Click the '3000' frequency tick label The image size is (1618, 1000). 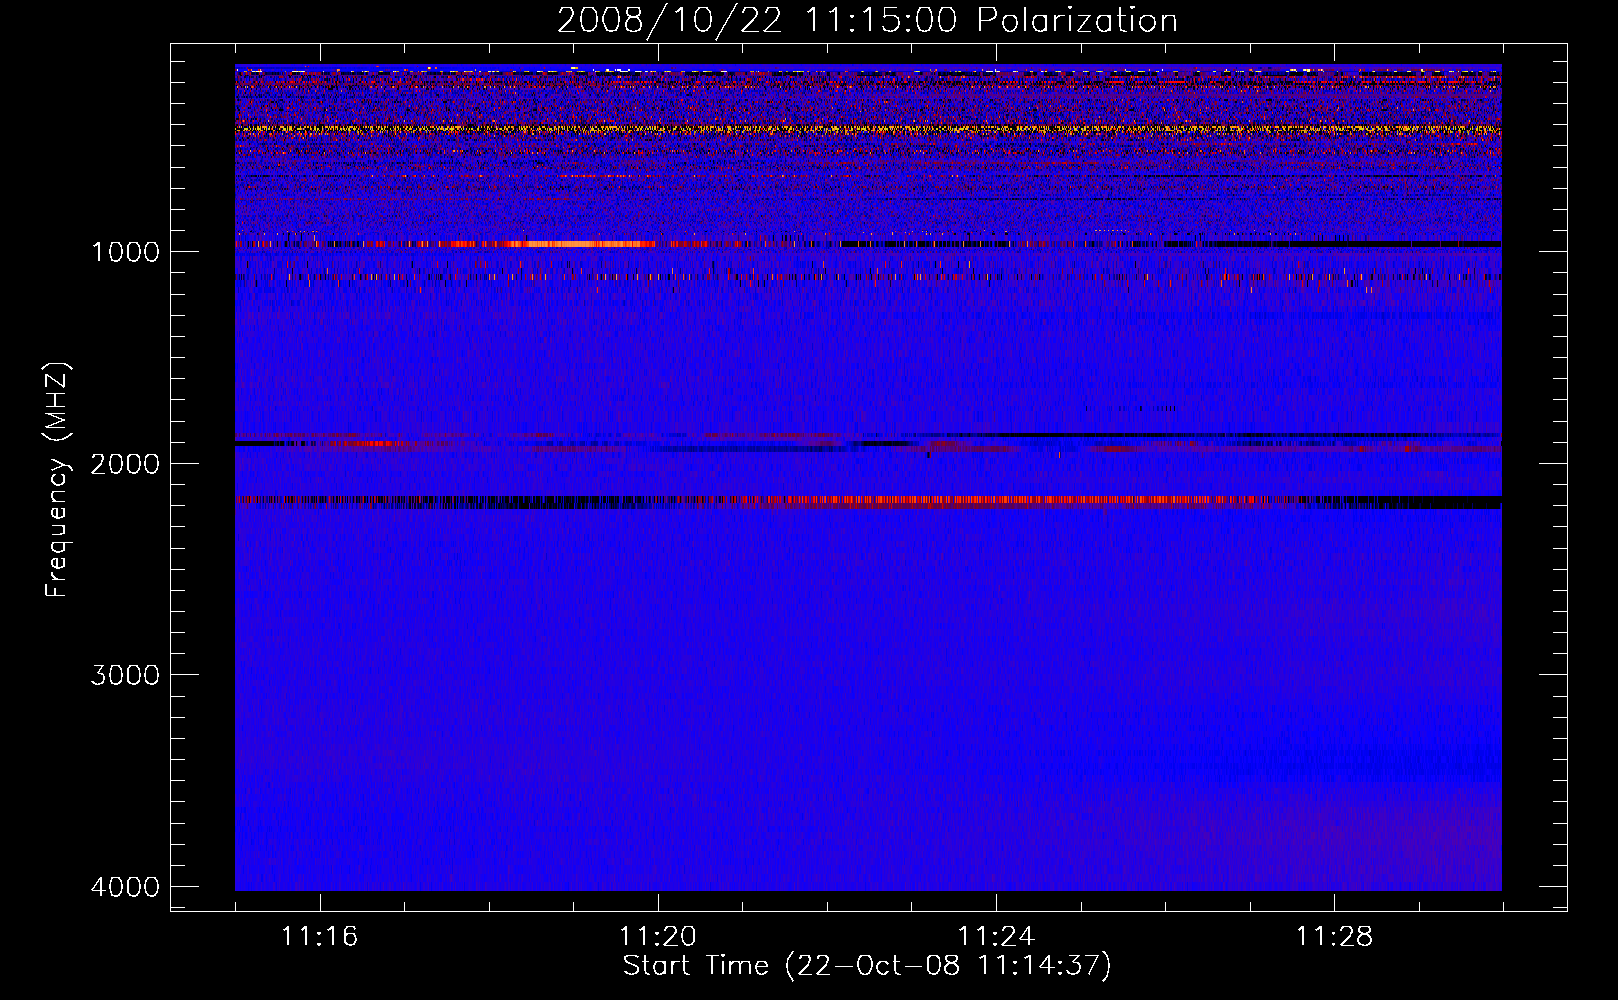pyautogui.click(x=125, y=675)
